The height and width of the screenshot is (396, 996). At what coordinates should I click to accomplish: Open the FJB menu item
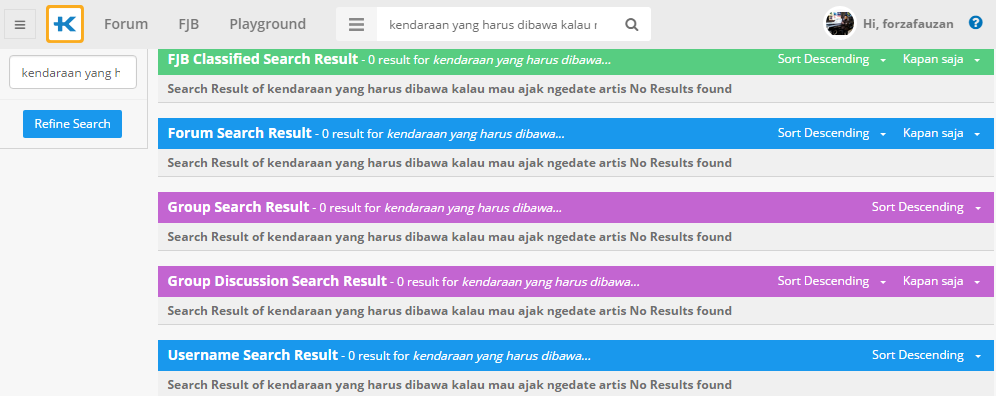click(x=189, y=24)
